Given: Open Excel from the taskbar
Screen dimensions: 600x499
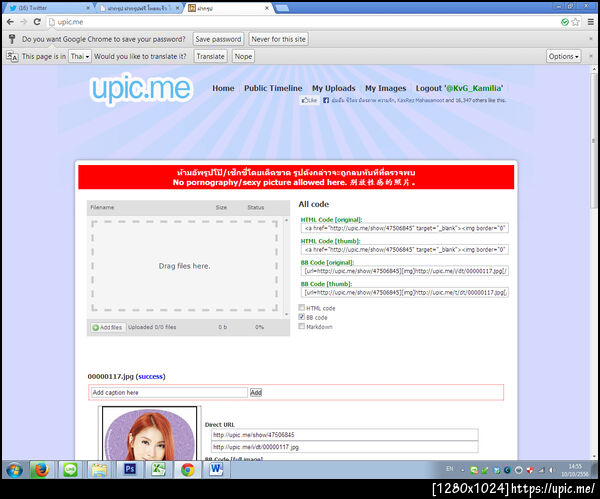Looking at the screenshot, I should pos(158,470).
